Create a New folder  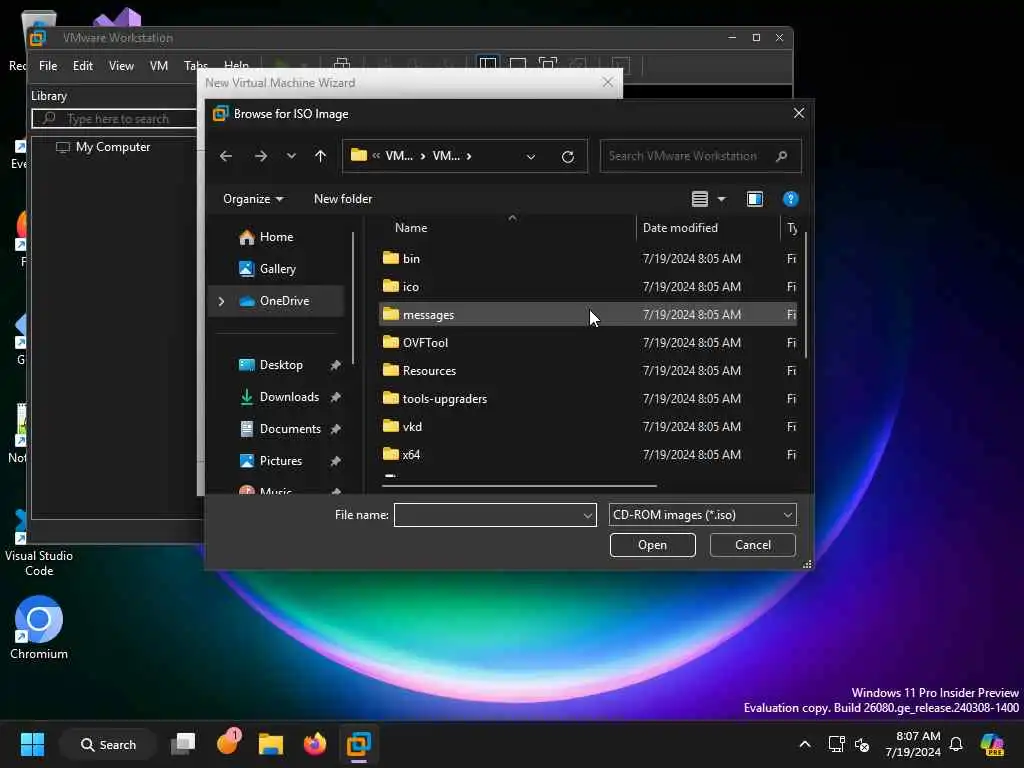343,199
